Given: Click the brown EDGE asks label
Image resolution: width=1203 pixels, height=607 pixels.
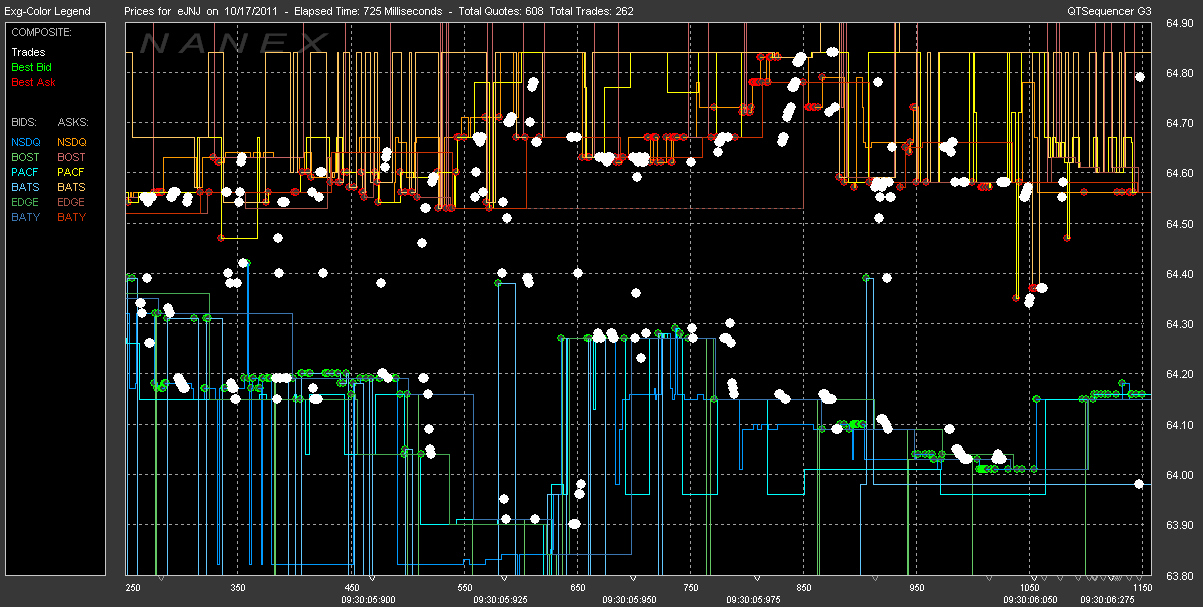Looking at the screenshot, I should pyautogui.click(x=72, y=202).
